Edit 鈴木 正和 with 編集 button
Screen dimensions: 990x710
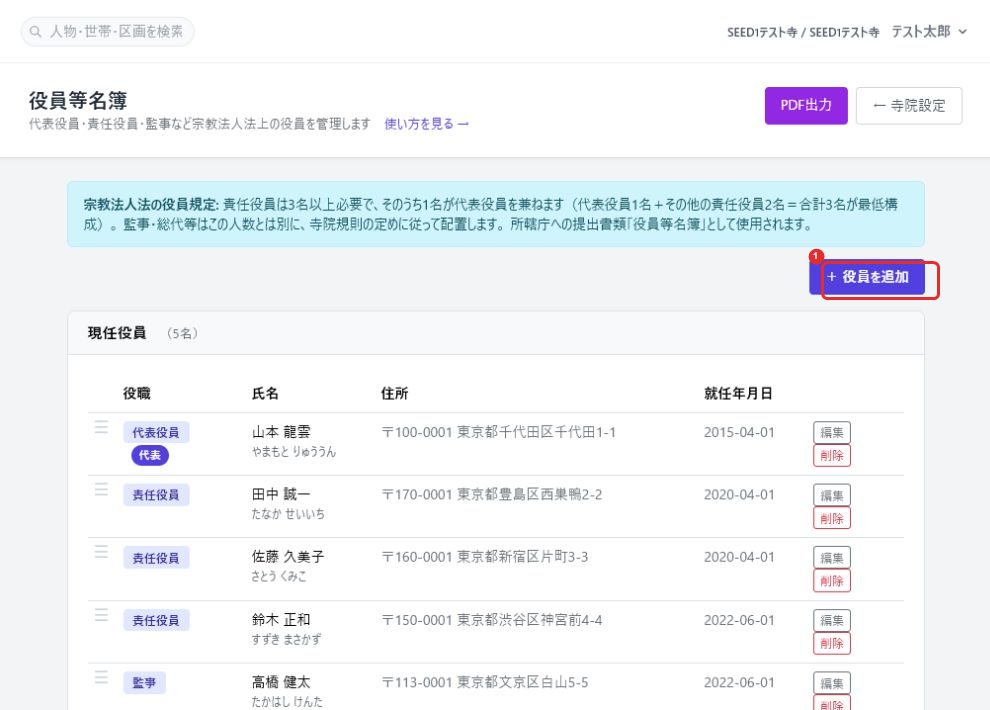(832, 620)
